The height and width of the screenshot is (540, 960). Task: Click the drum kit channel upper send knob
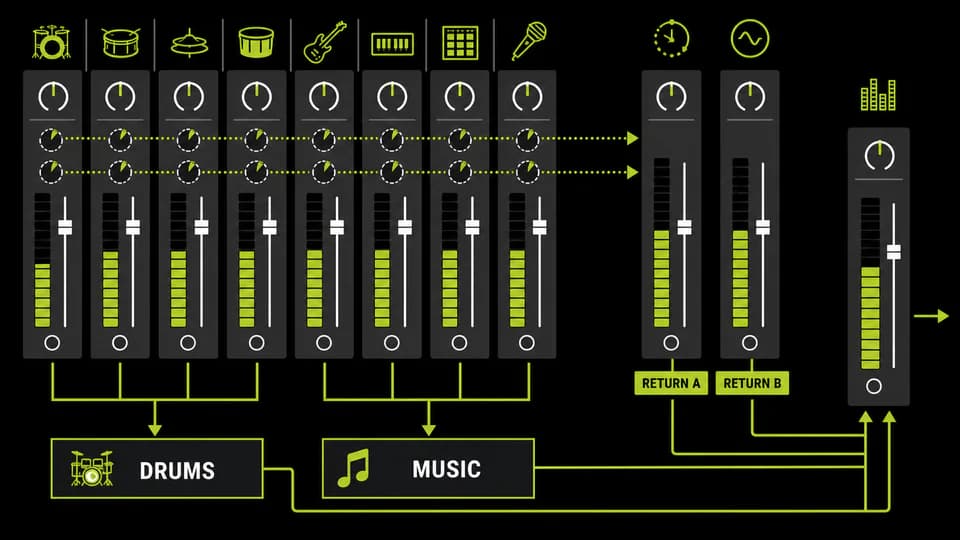click(x=51, y=140)
